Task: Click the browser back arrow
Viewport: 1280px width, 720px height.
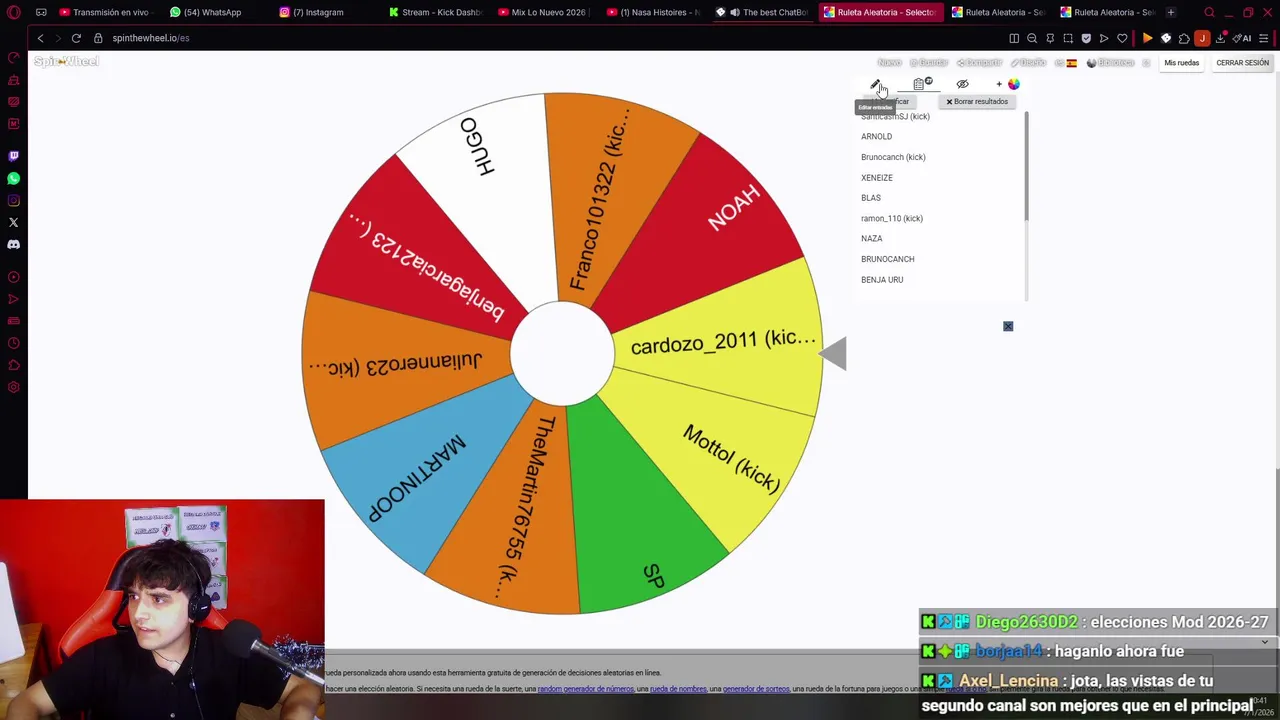Action: coord(40,38)
